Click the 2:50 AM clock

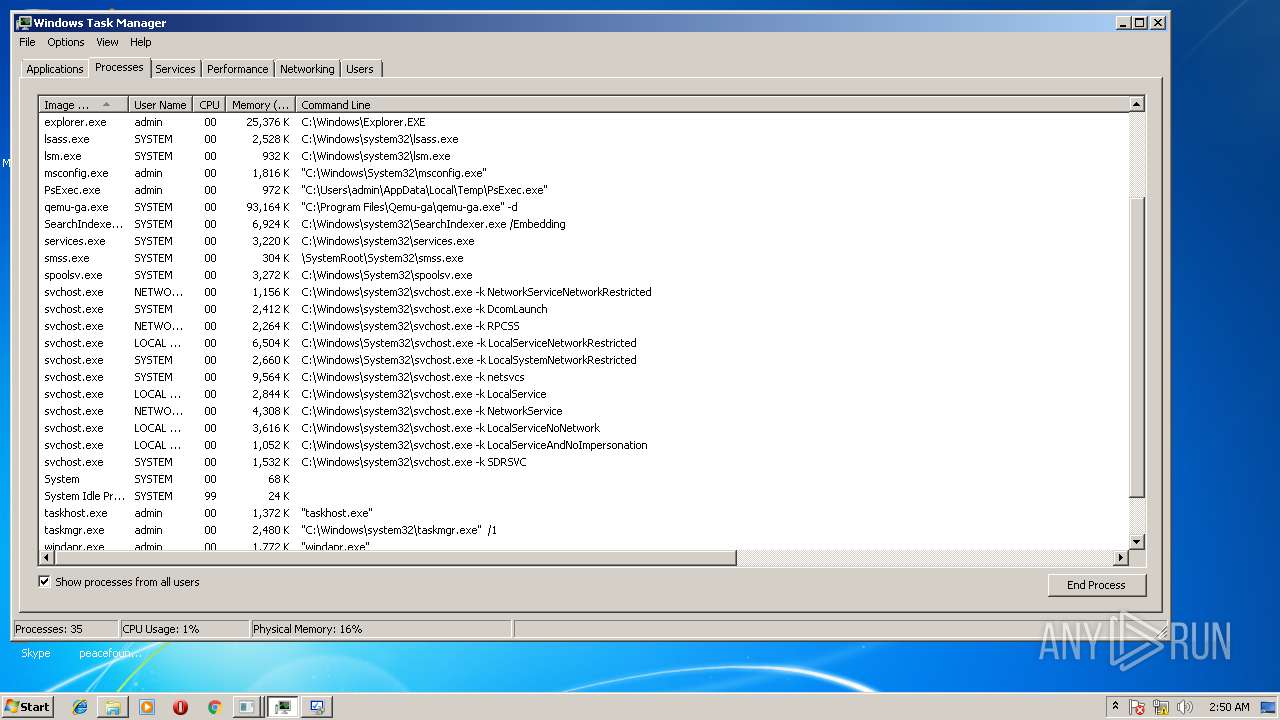[x=1229, y=707]
